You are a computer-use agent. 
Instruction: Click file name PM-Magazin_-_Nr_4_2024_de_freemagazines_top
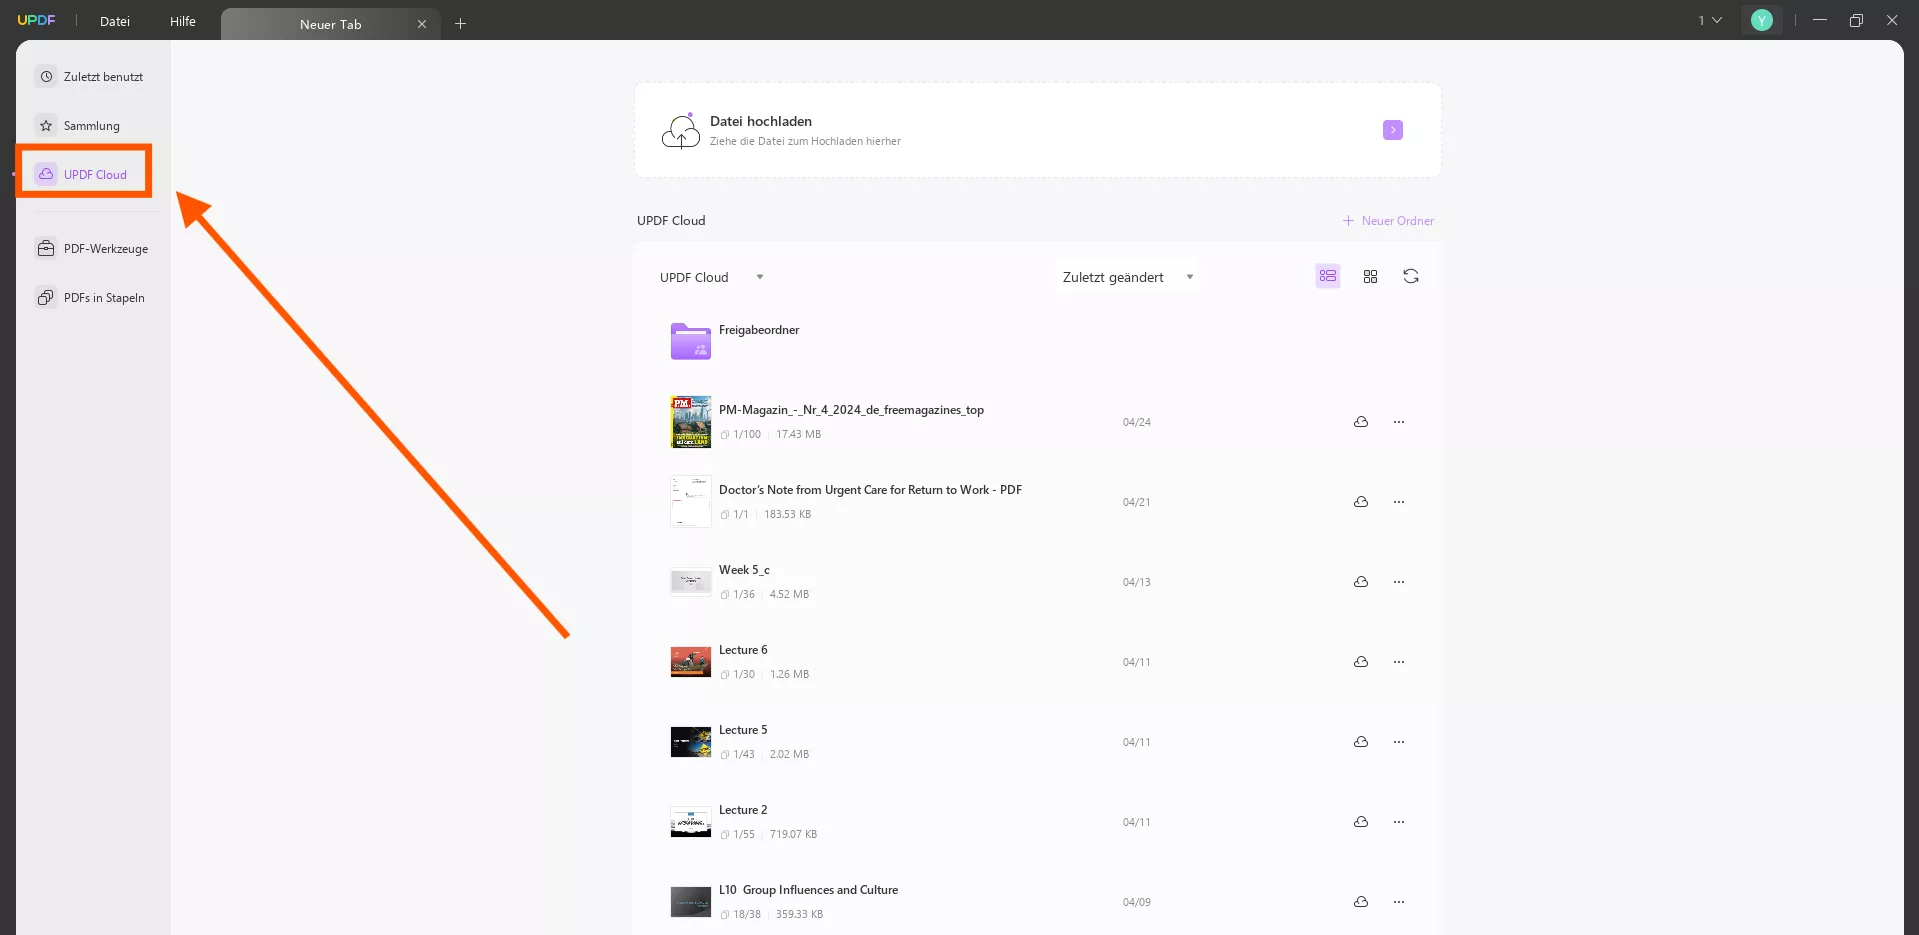click(x=851, y=410)
